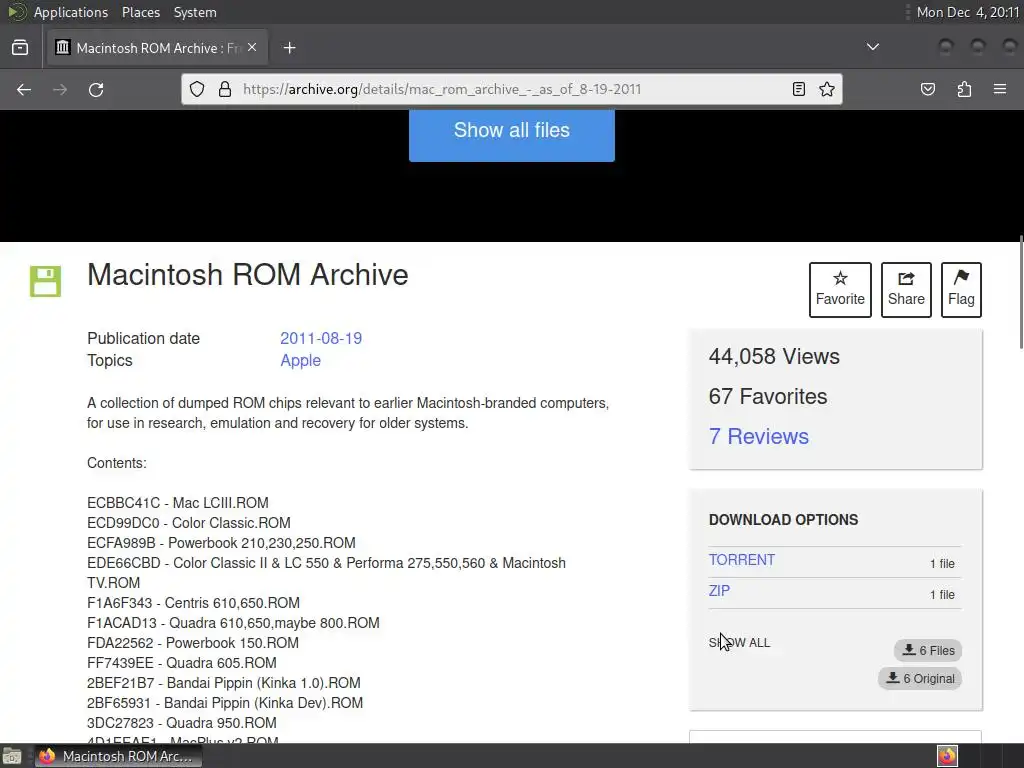This screenshot has height=768, width=1024.
Task: Reload the current page
Action: click(x=96, y=89)
